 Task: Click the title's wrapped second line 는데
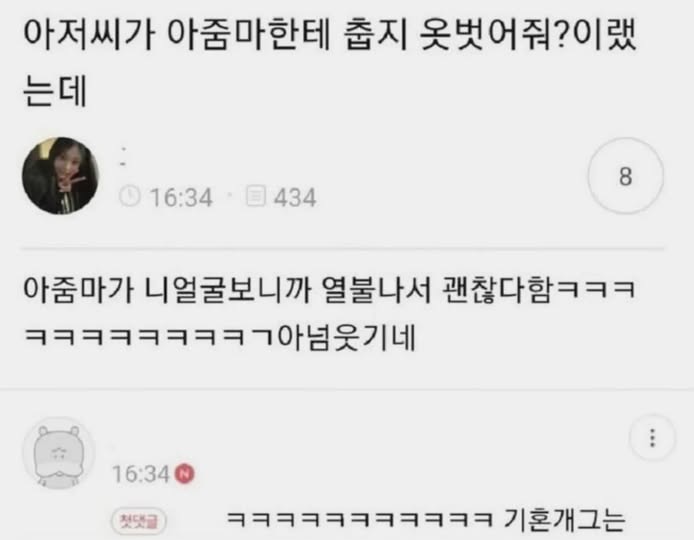pyautogui.click(x=54, y=91)
